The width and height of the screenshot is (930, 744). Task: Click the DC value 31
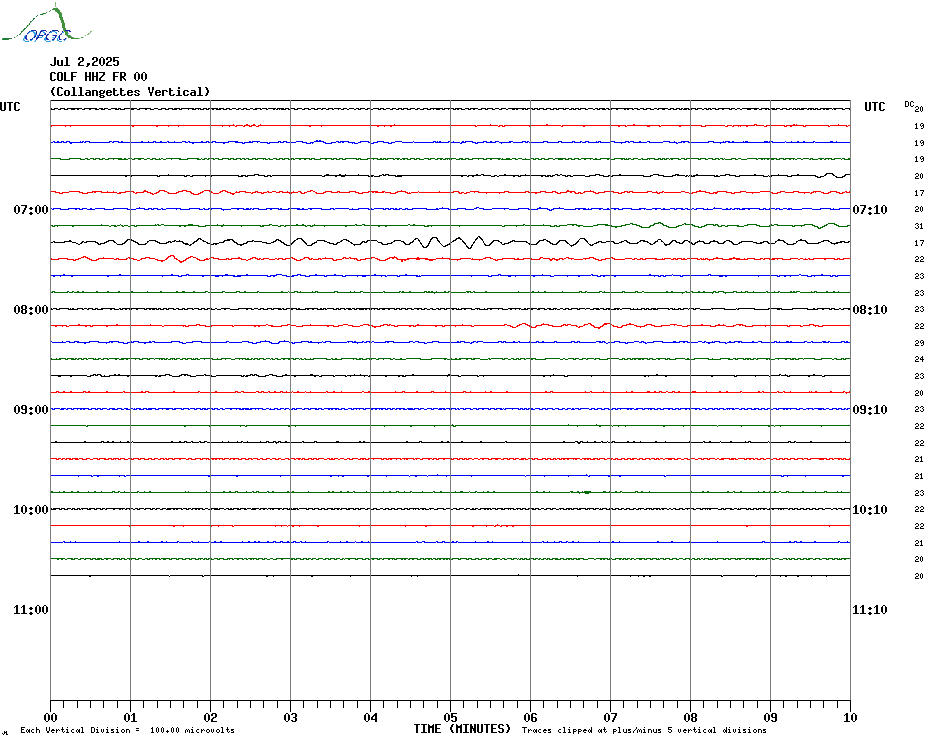(x=919, y=226)
